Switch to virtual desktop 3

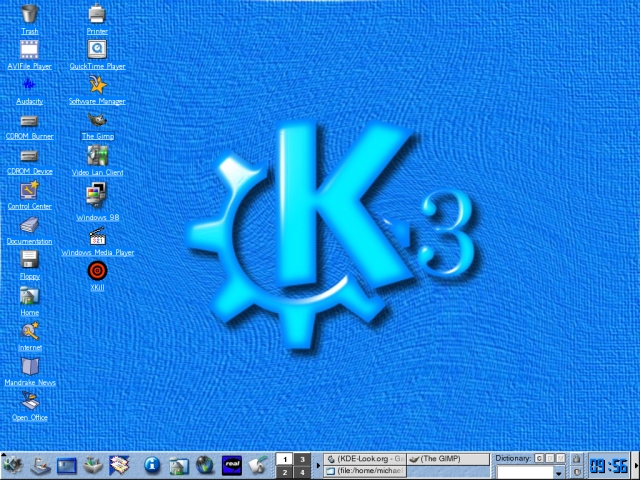pos(302,459)
